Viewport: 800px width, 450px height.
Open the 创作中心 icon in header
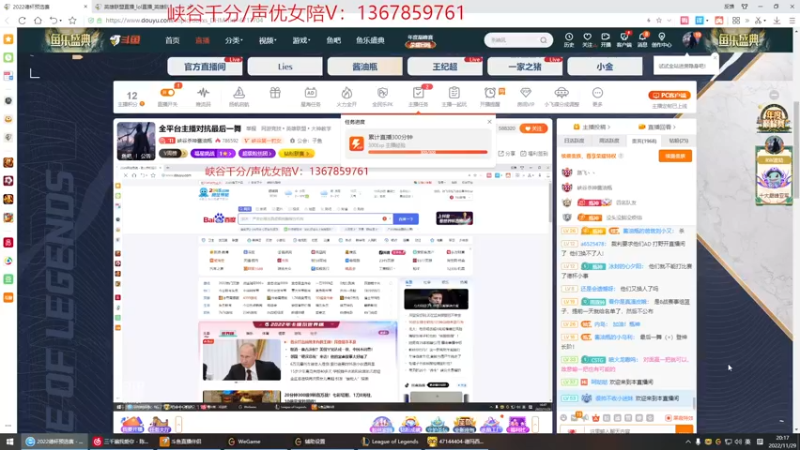click(662, 40)
